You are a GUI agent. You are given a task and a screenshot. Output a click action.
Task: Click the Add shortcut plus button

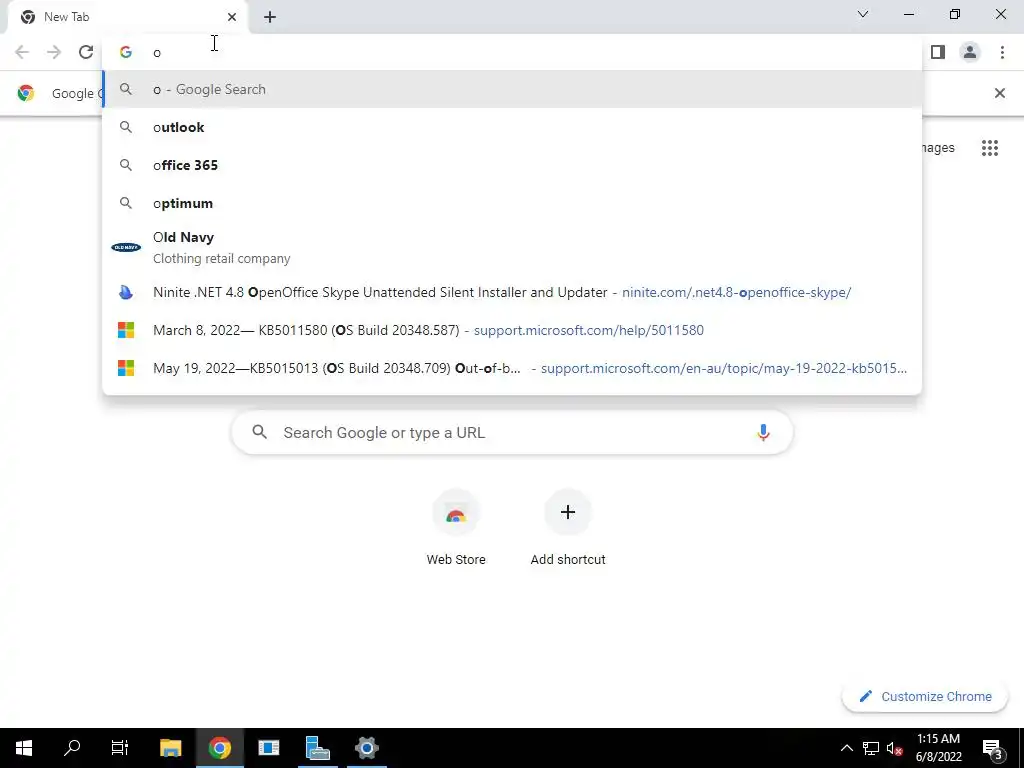(x=568, y=512)
